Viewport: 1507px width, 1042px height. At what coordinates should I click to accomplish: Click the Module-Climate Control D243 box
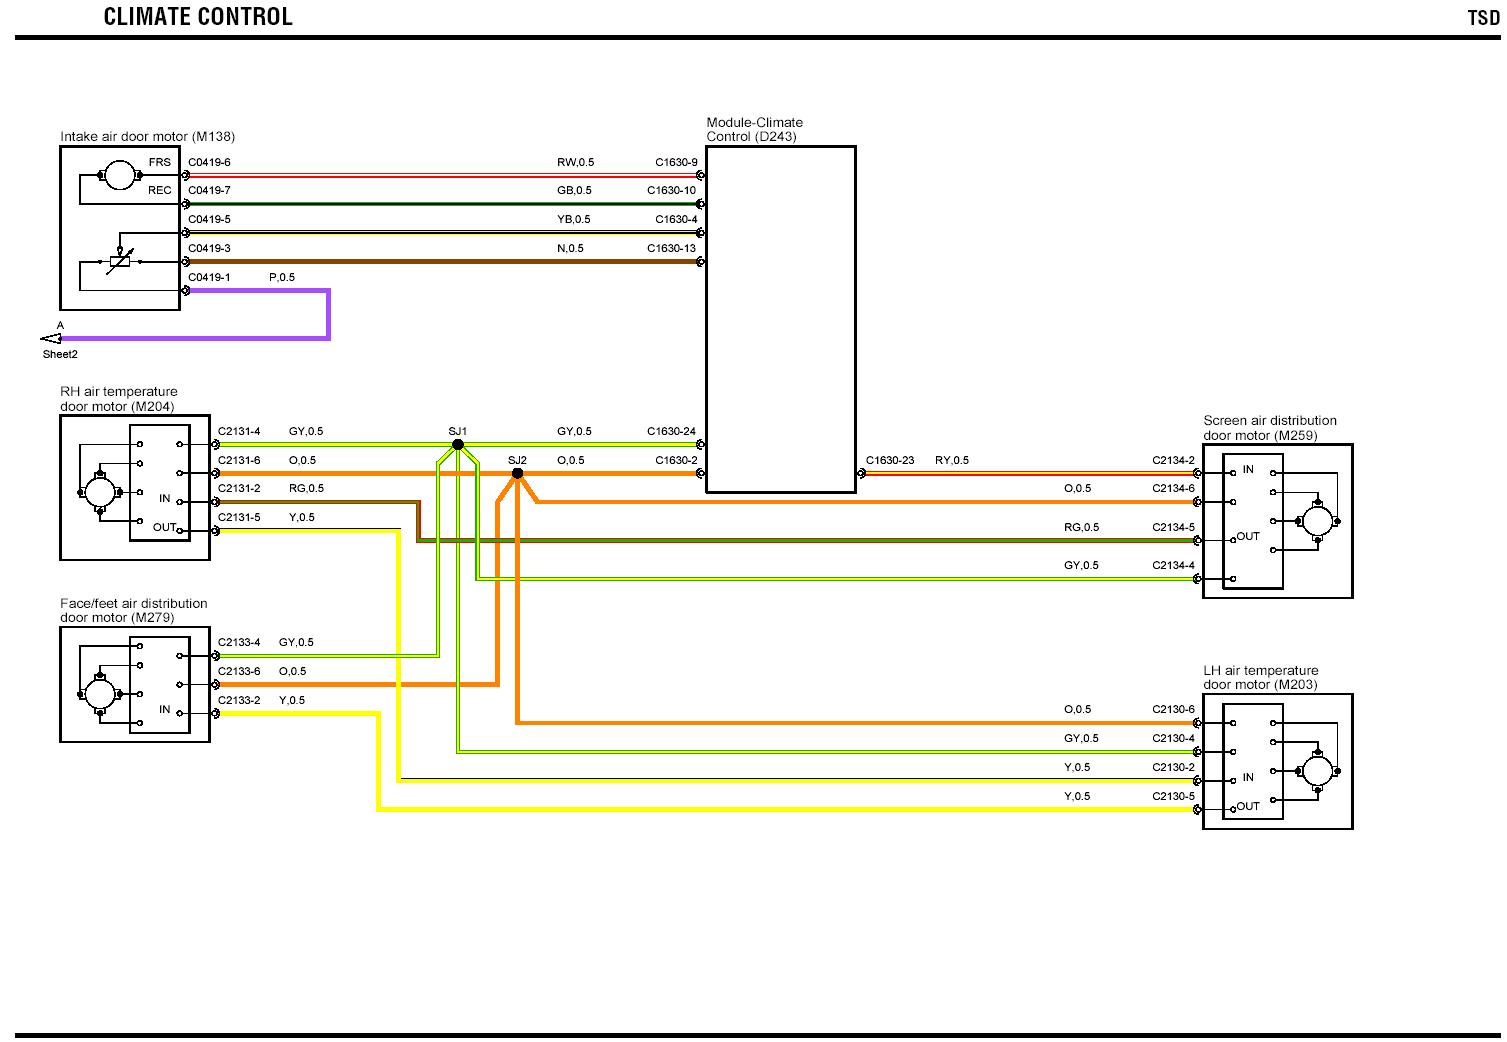tap(780, 319)
